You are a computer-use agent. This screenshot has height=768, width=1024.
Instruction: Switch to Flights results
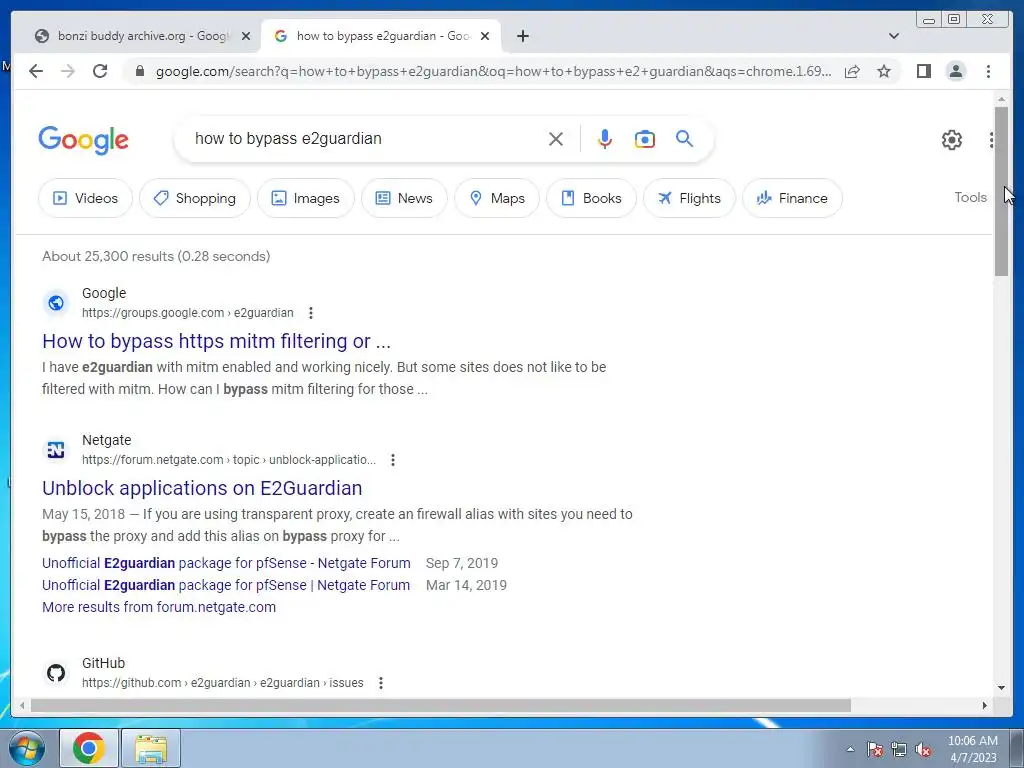tap(689, 198)
